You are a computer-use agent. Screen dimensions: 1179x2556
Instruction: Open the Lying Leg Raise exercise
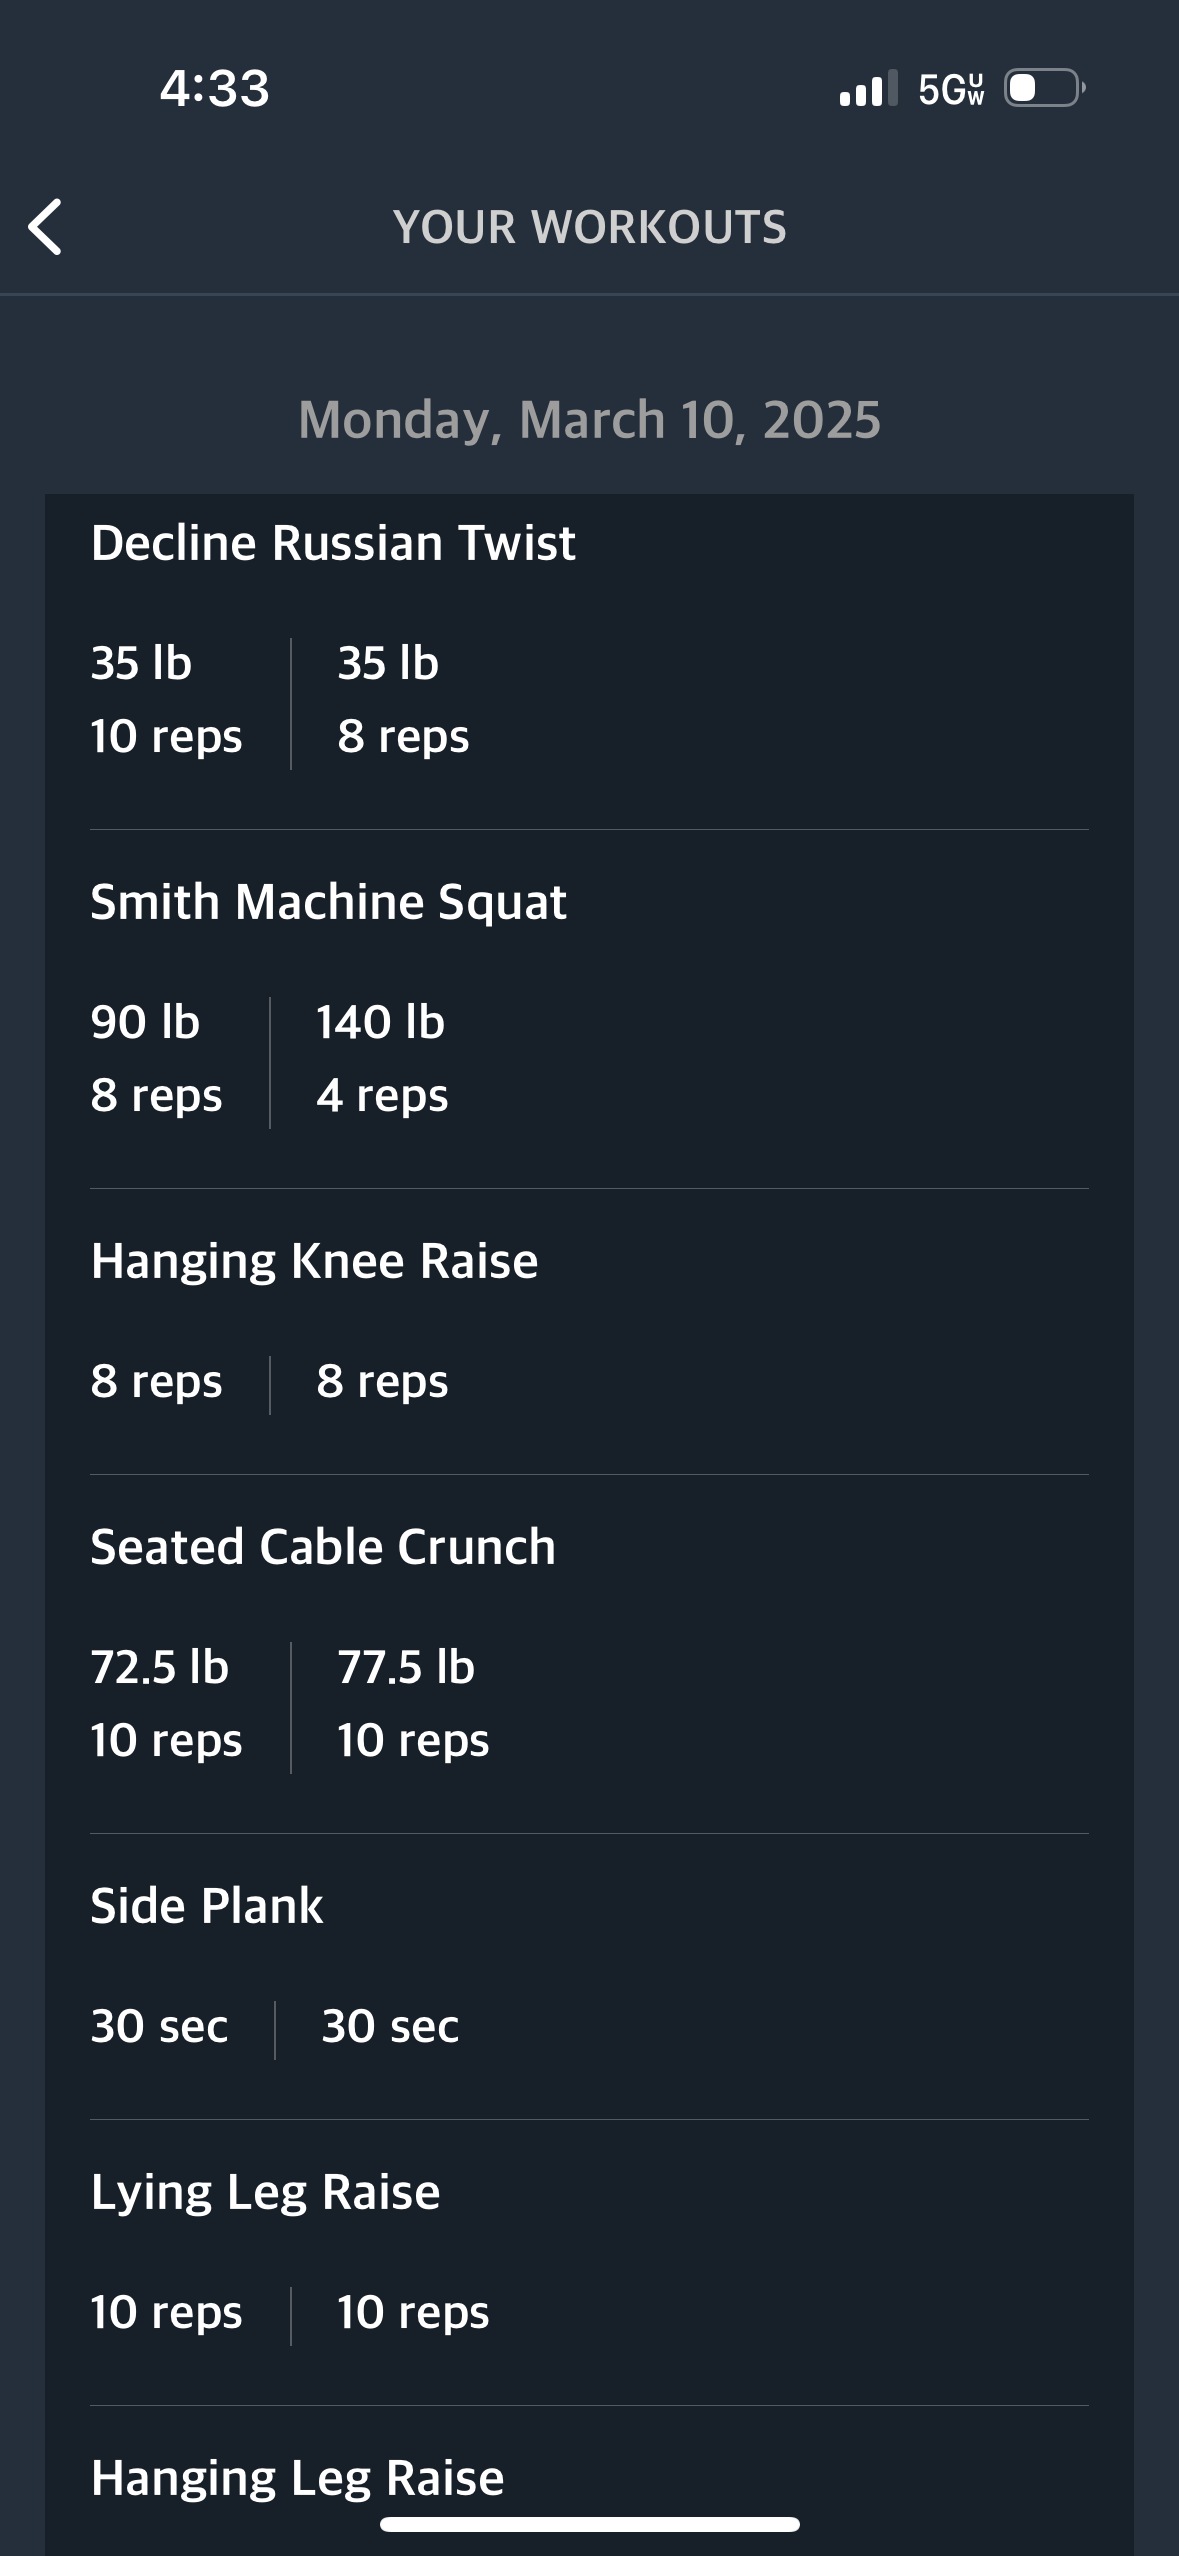coord(589,2263)
